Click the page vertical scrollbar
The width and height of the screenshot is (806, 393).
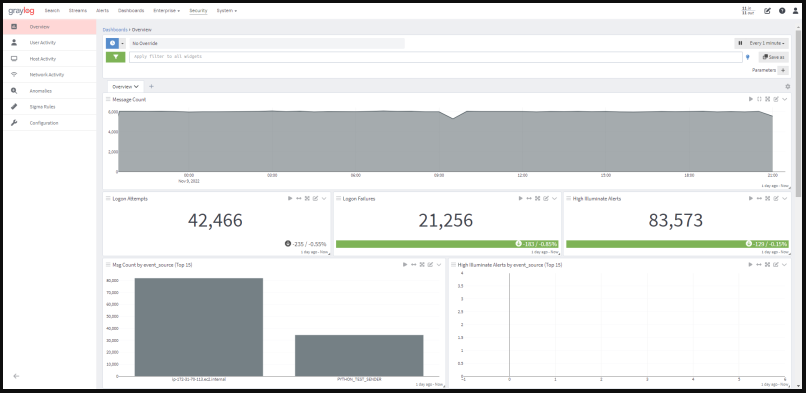pyautogui.click(x=798, y=113)
